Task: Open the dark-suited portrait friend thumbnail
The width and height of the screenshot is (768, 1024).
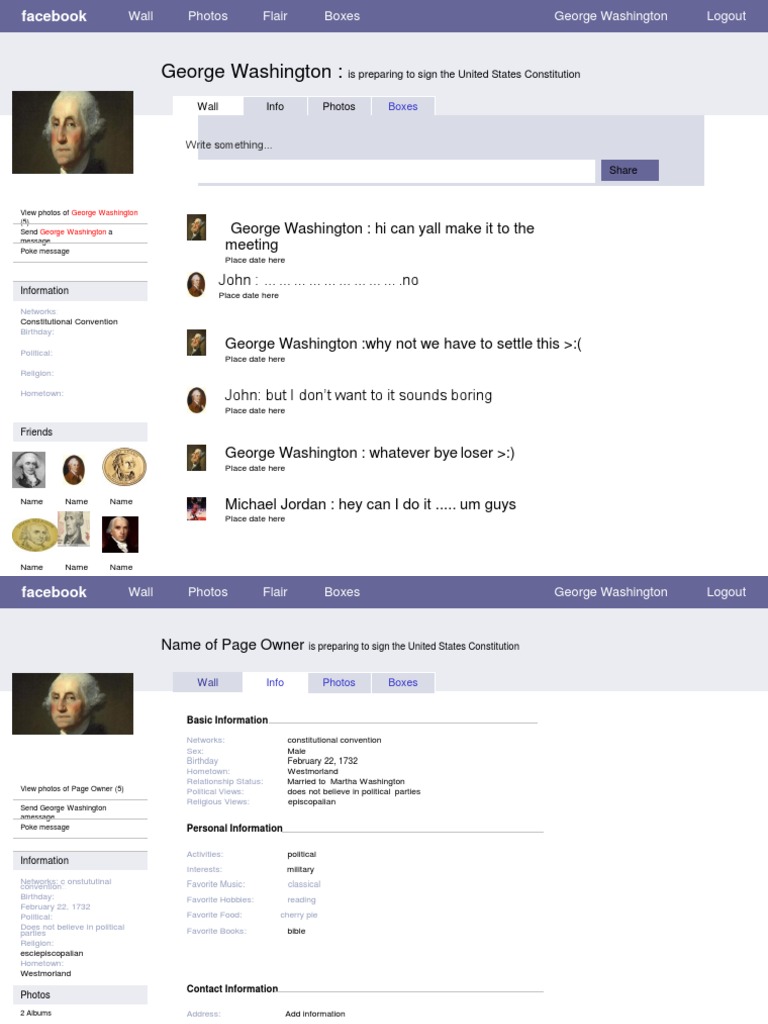Action: click(120, 534)
